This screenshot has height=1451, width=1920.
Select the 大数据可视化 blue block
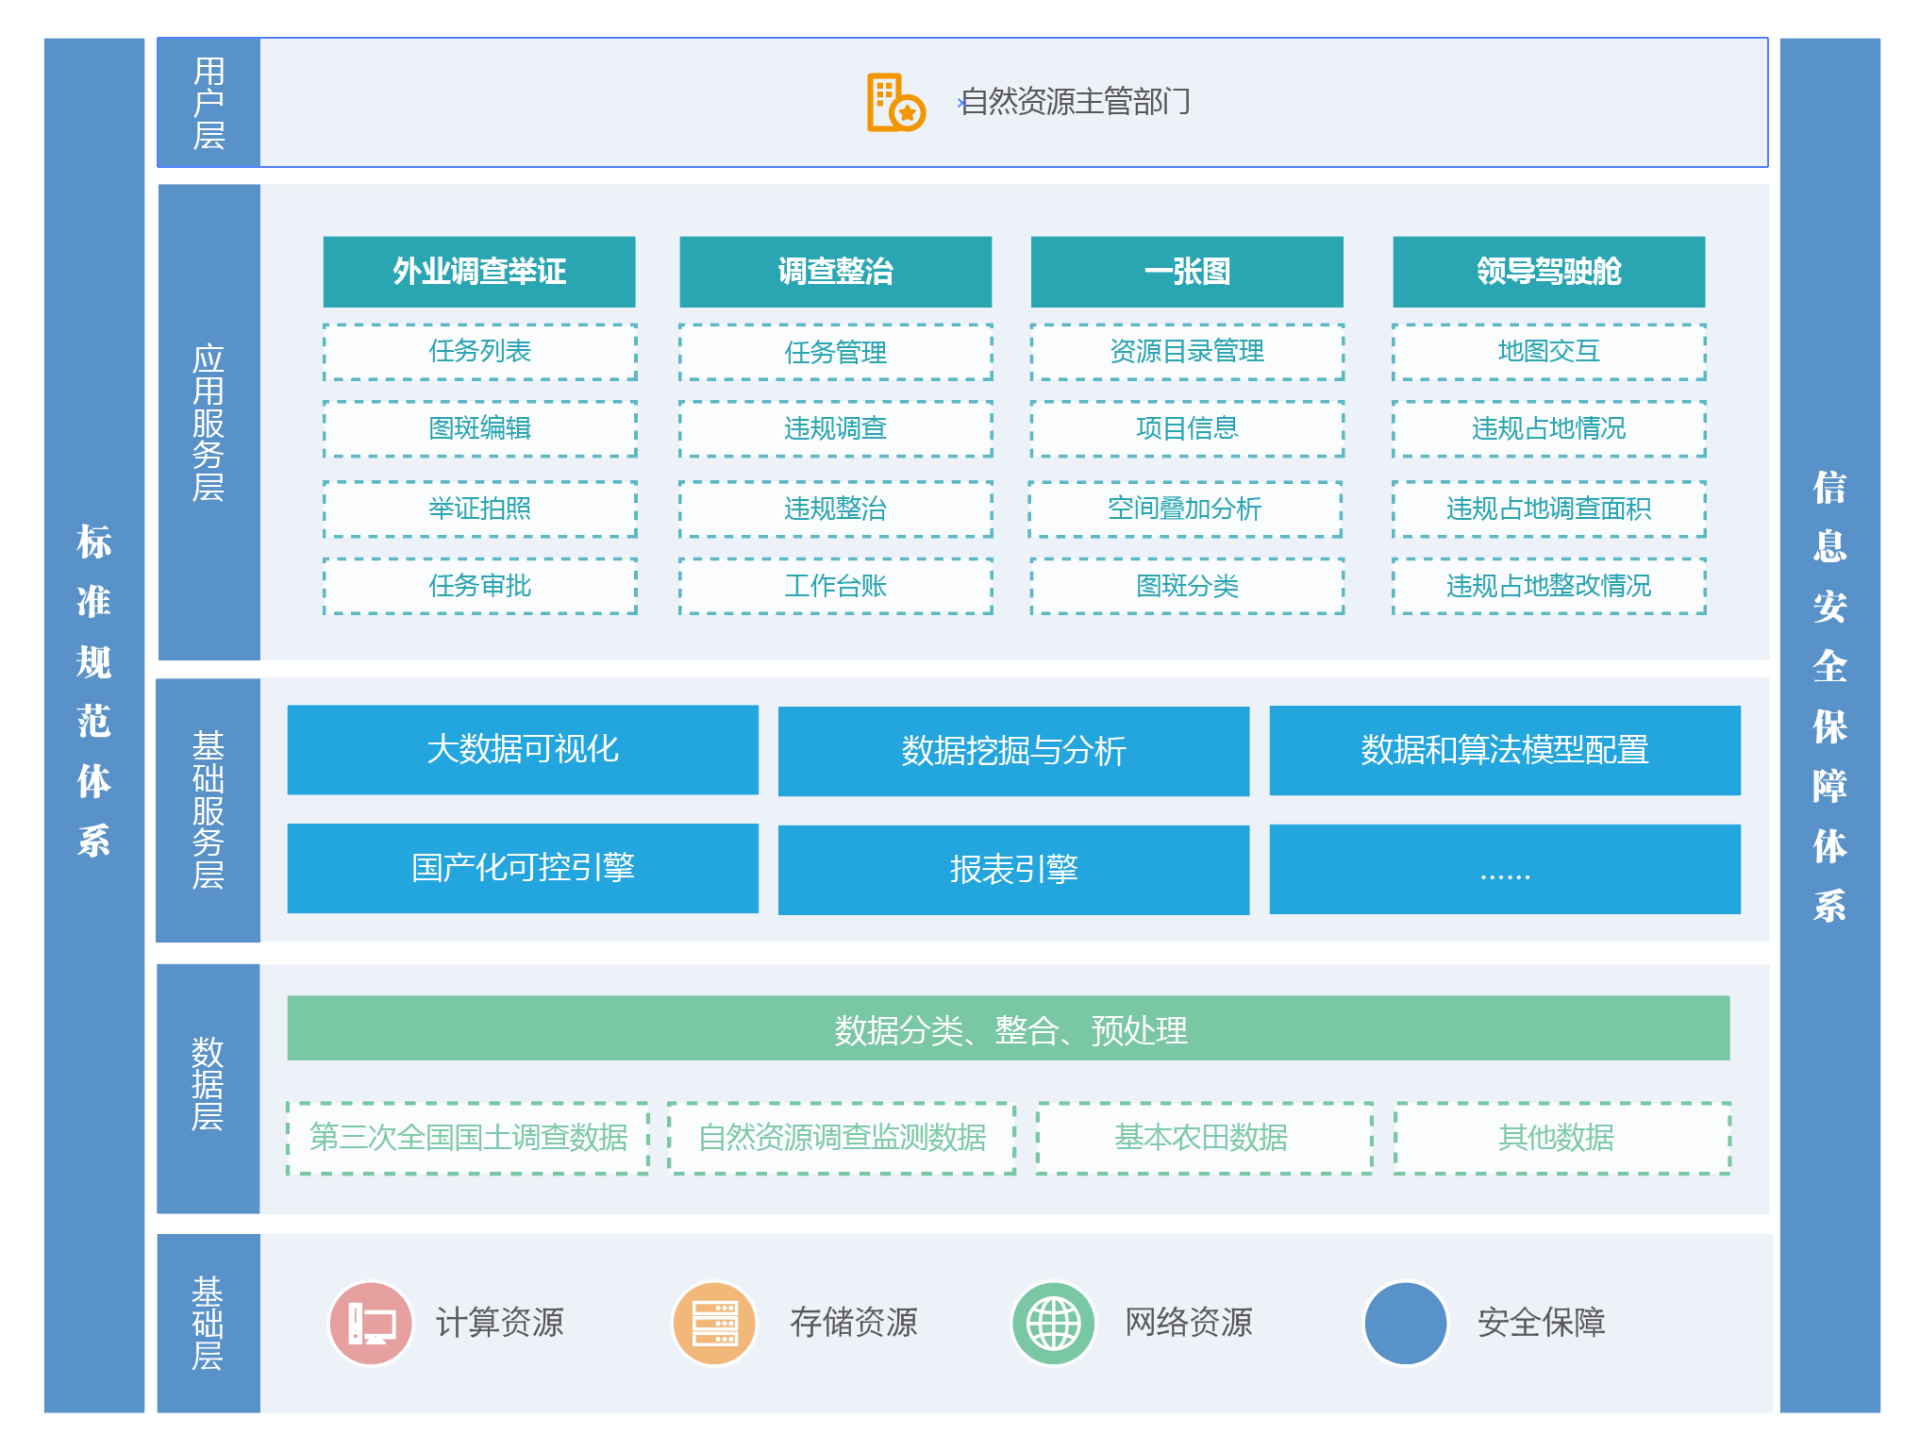pyautogui.click(x=522, y=750)
